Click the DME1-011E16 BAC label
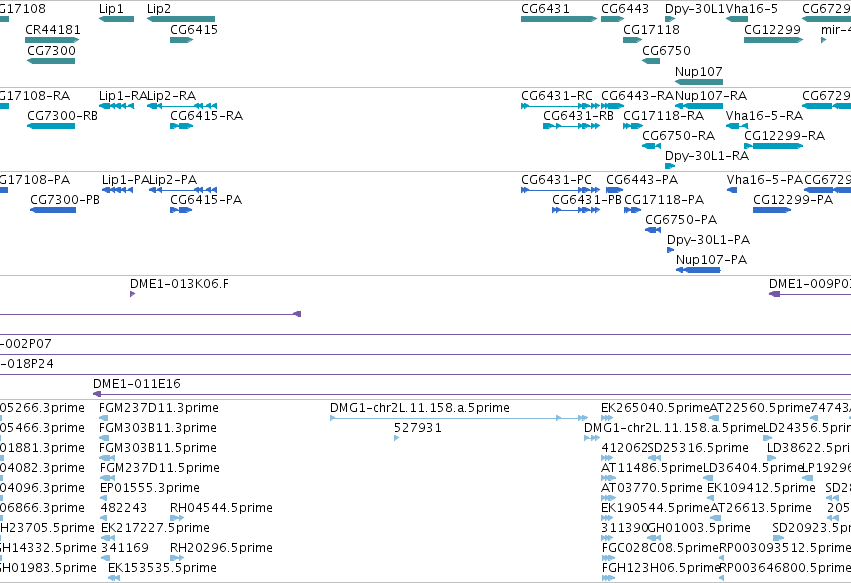This screenshot has height=583, width=851. point(137,384)
